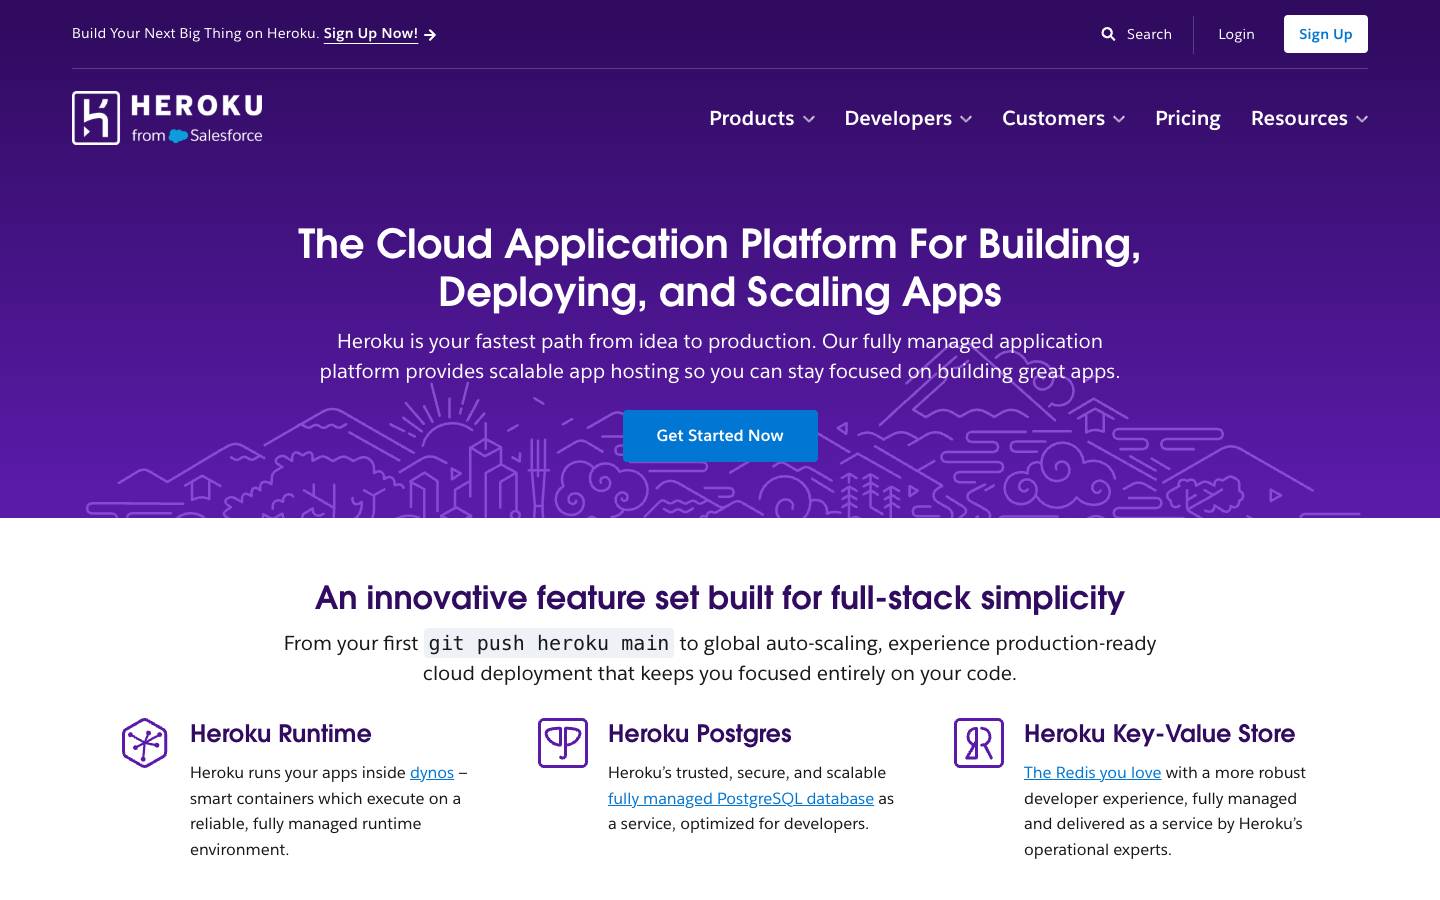Click the Get Started Now button
Viewport: 1440px width, 900px height.
coord(720,436)
